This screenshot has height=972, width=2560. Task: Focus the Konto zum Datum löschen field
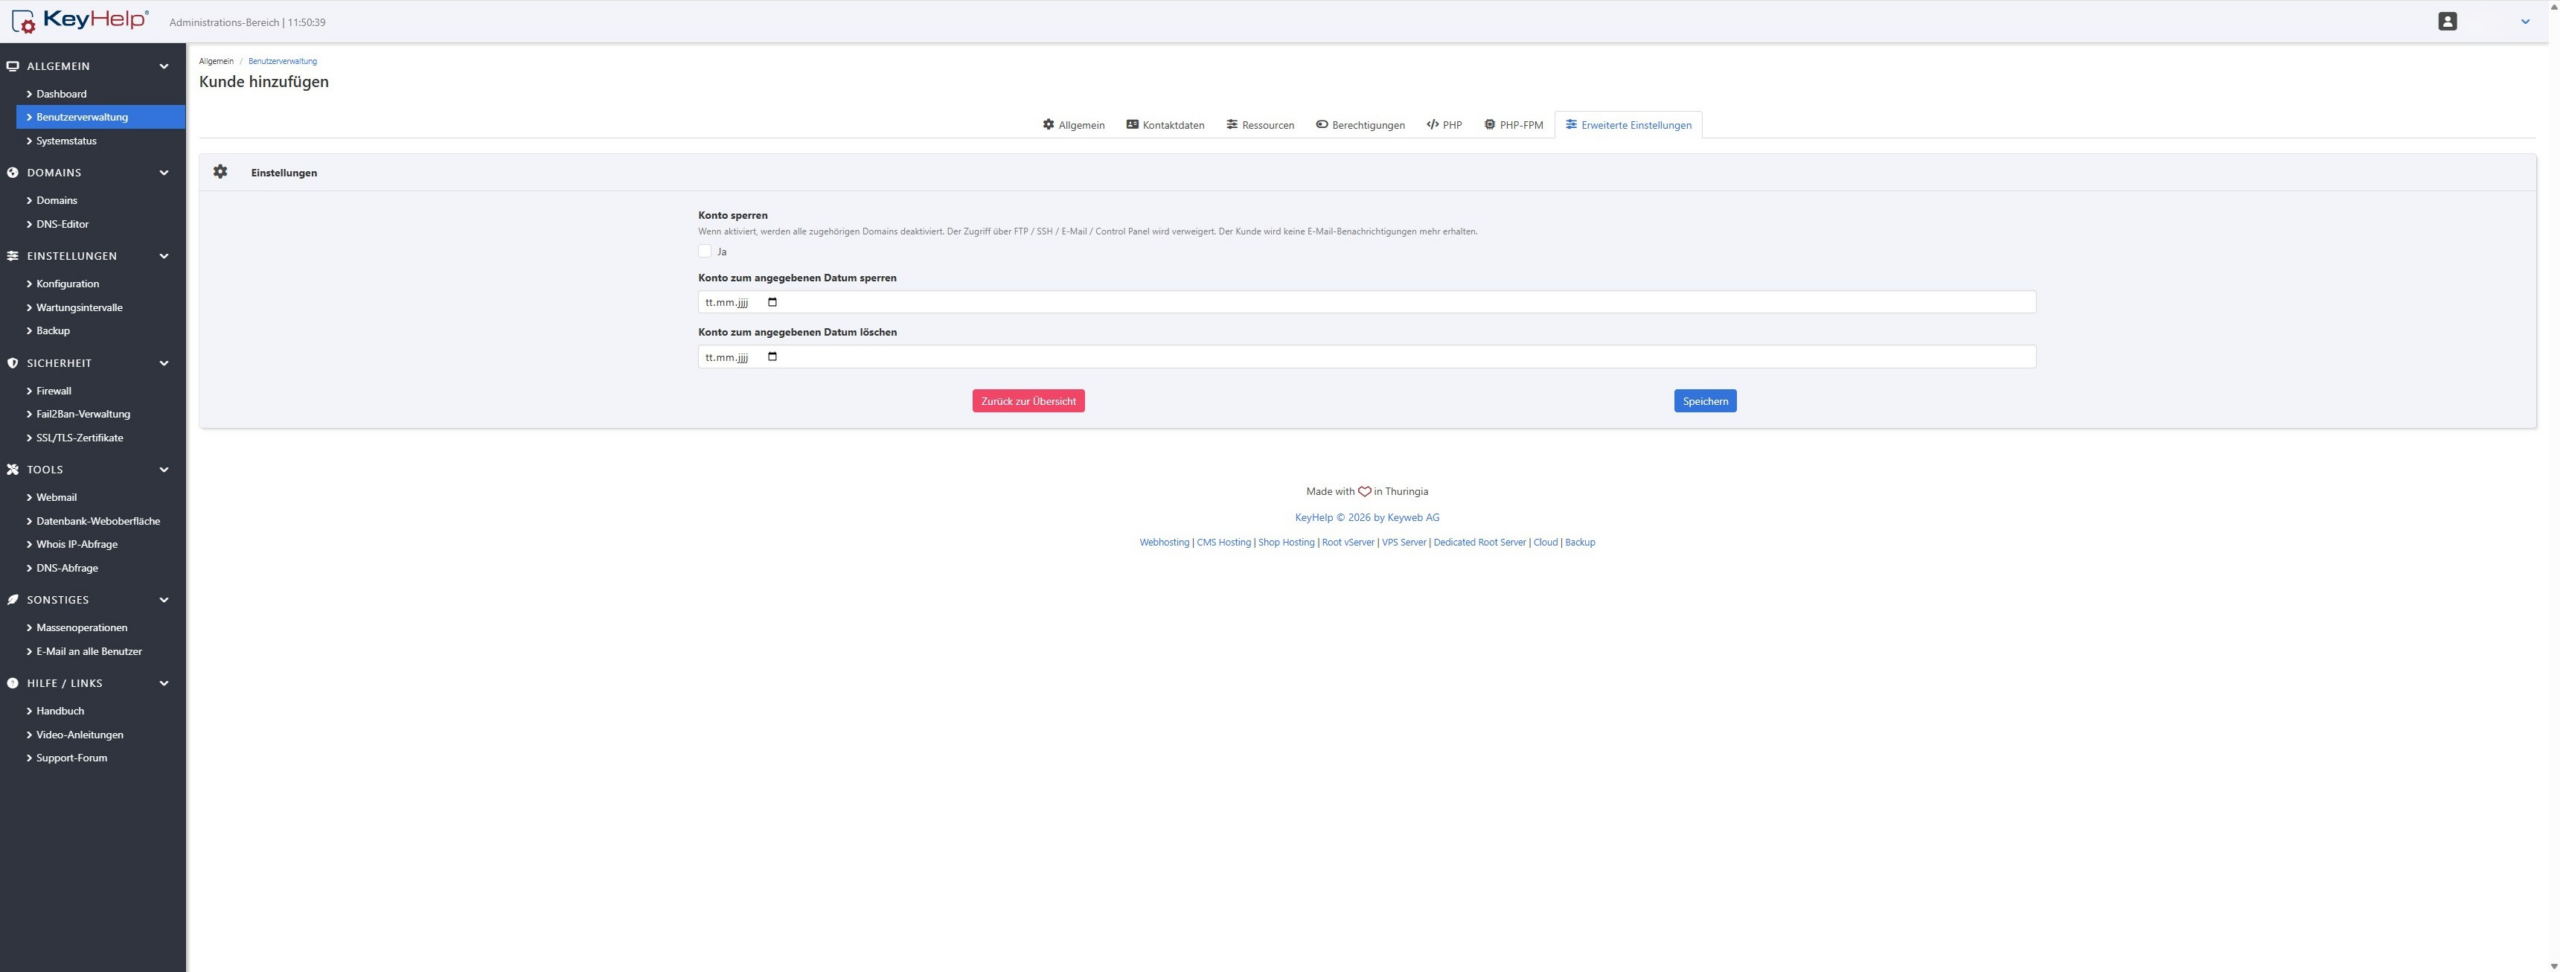tap(1367, 357)
